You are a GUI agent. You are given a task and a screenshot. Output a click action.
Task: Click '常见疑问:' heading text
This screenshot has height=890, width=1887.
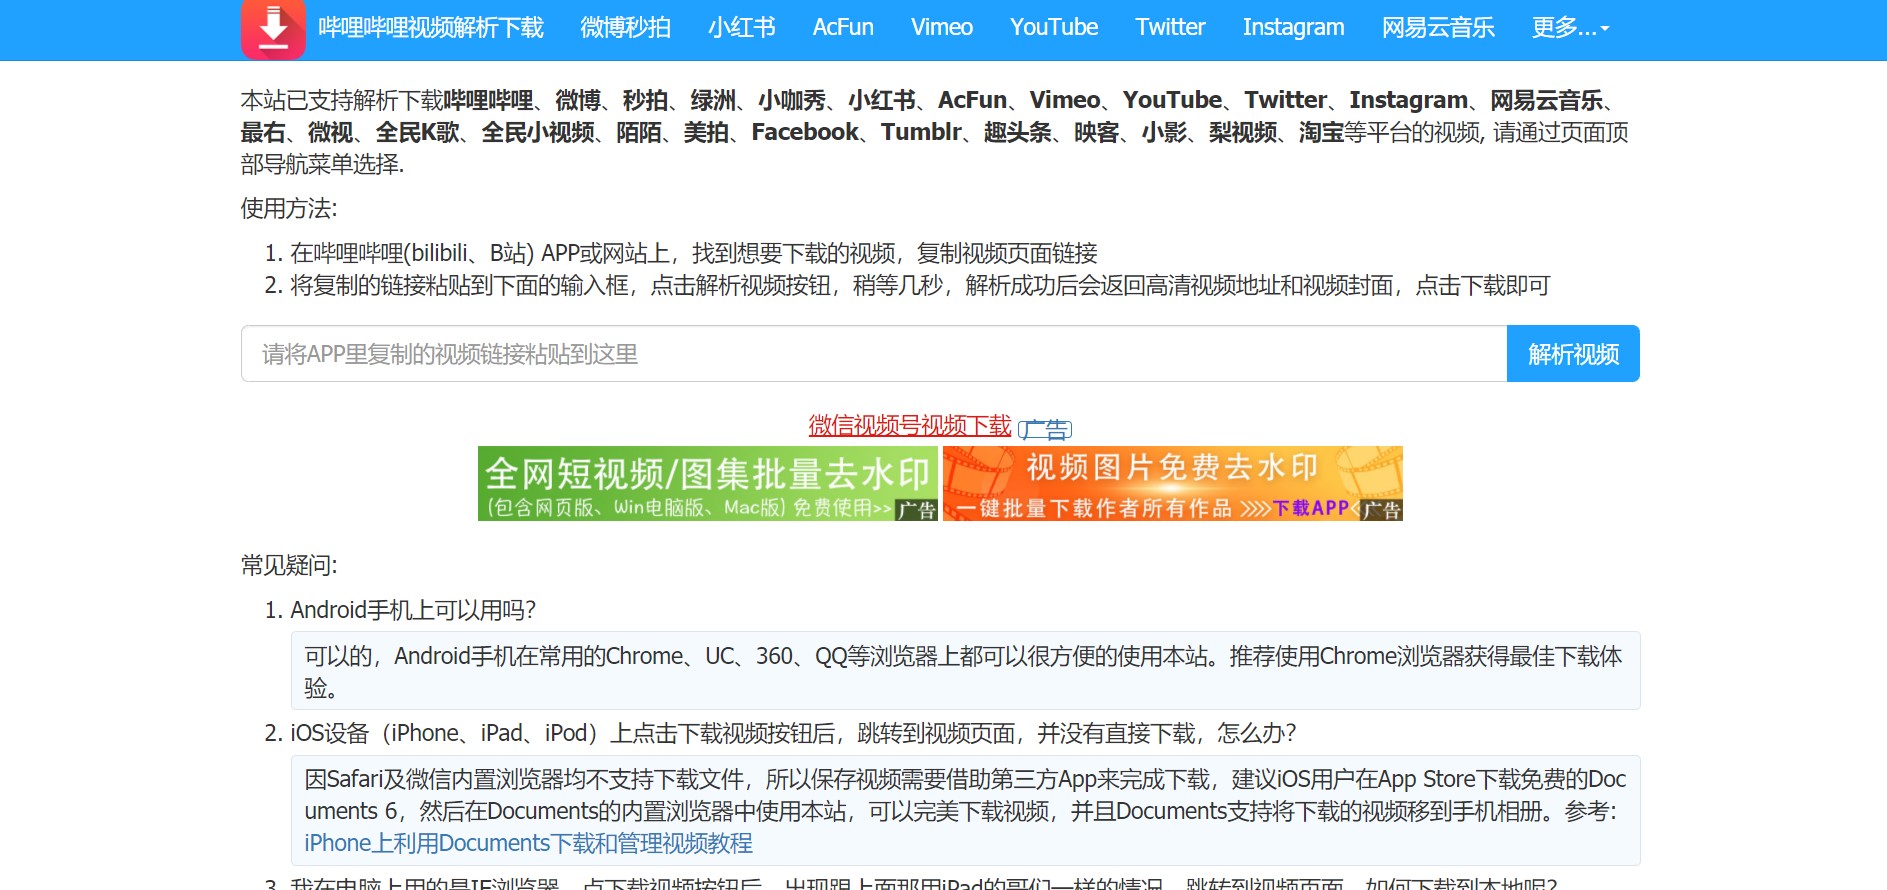click(x=289, y=565)
